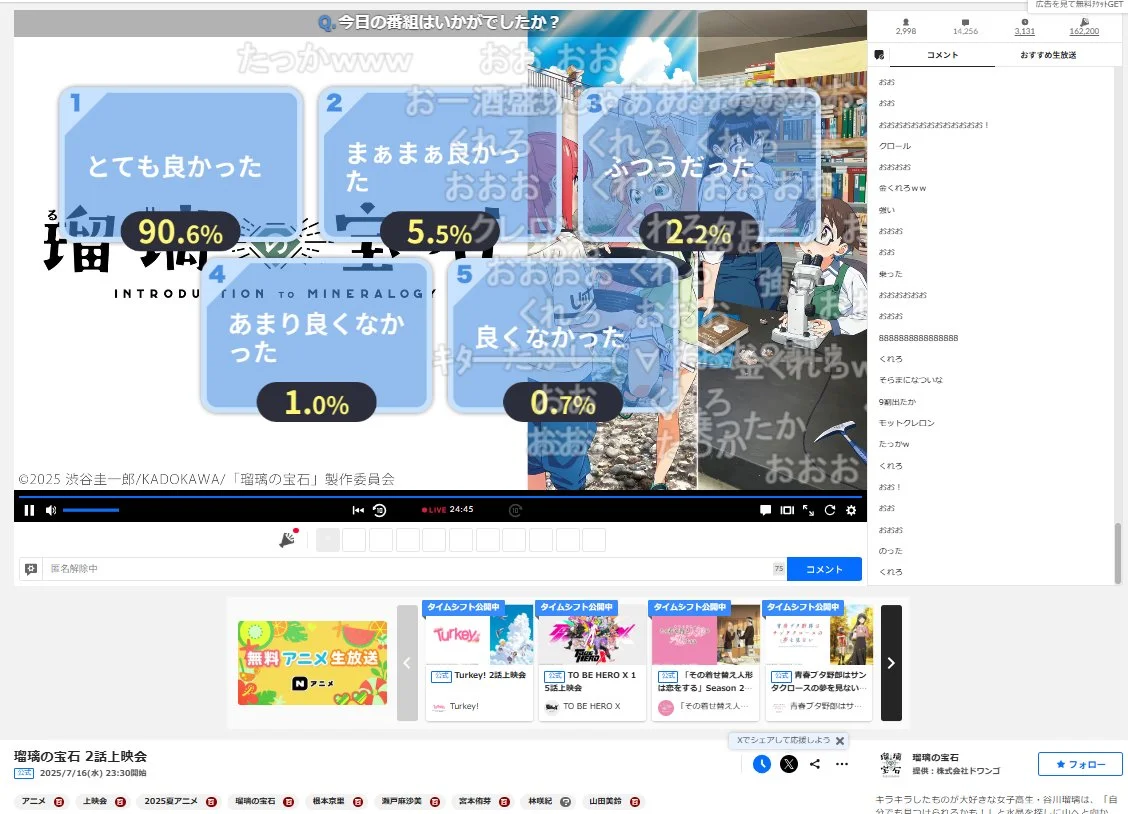
Task: Enter fullscreen mode in the player
Action: (x=809, y=510)
